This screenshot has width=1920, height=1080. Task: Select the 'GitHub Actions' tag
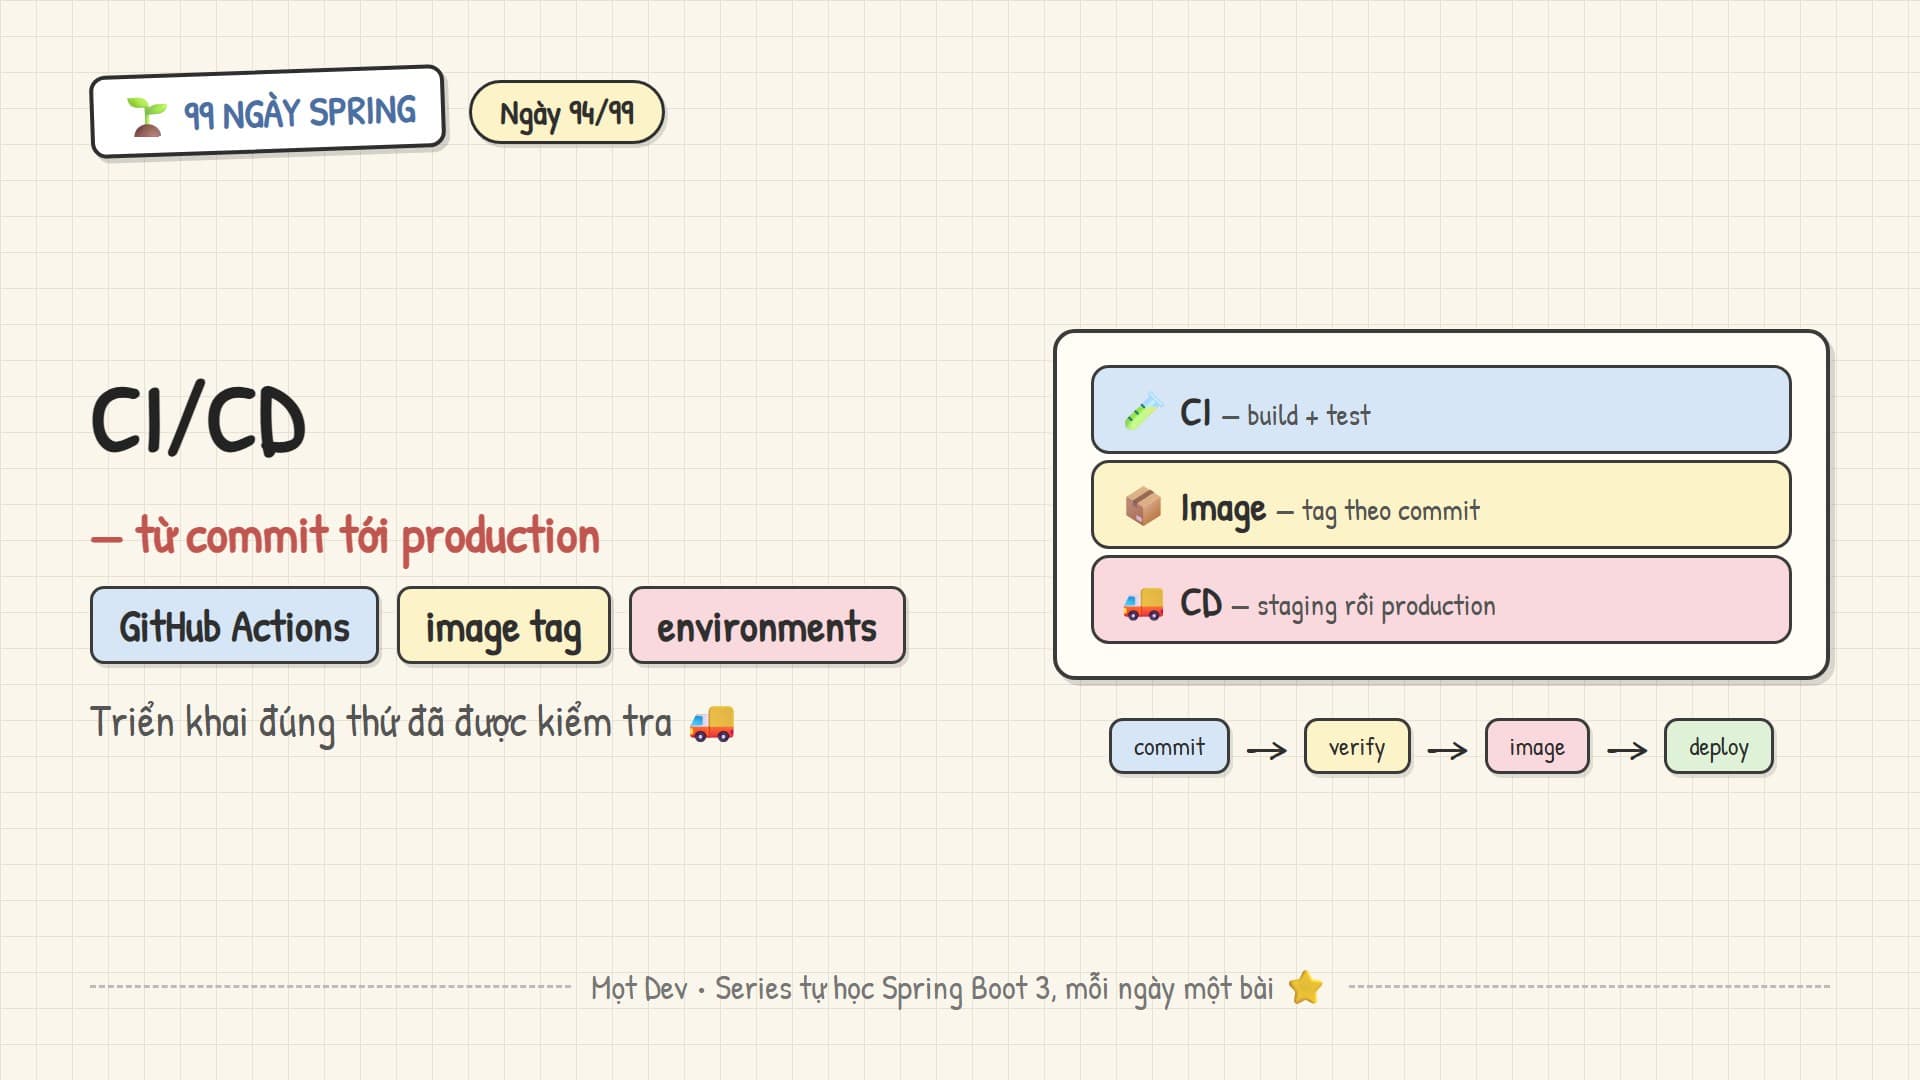pos(234,626)
